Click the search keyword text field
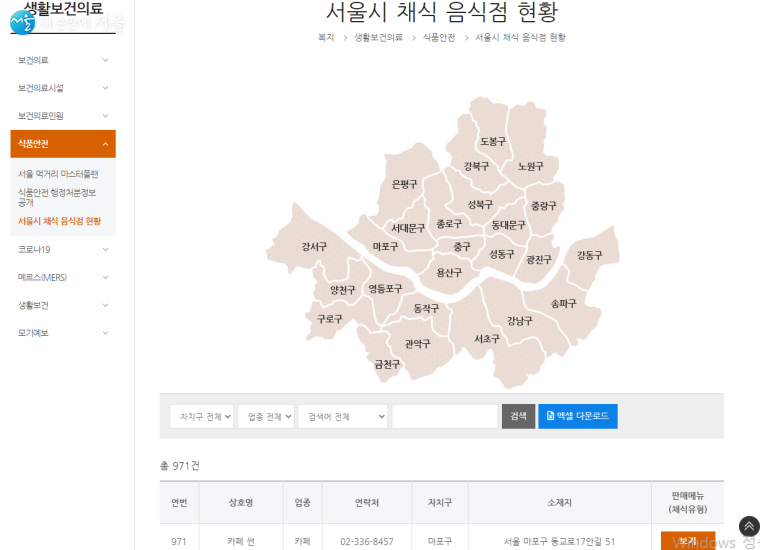 [x=444, y=416]
